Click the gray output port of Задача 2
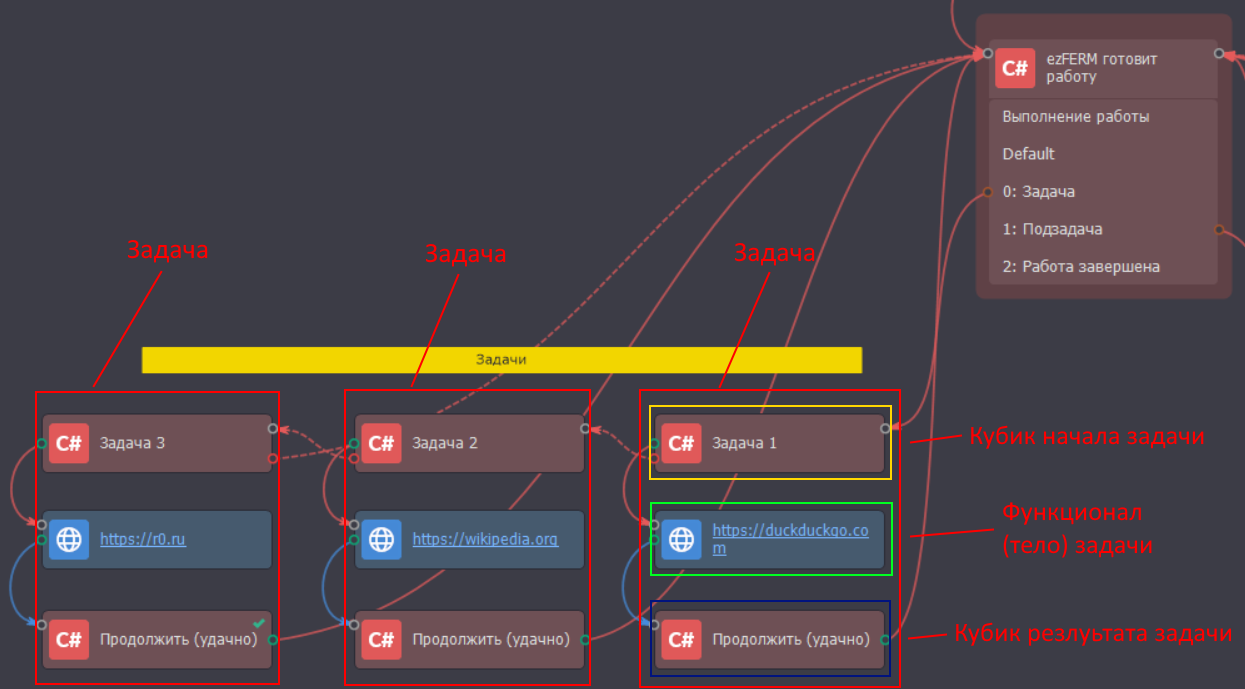1245x689 pixels. tap(585, 428)
